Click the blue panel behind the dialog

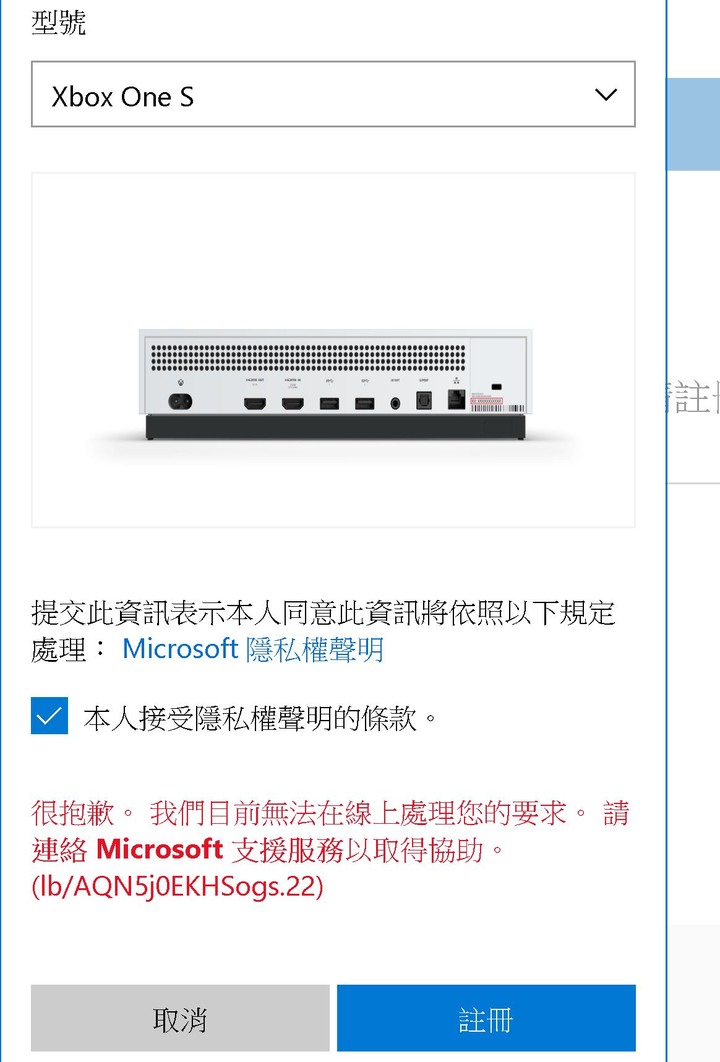pos(694,125)
